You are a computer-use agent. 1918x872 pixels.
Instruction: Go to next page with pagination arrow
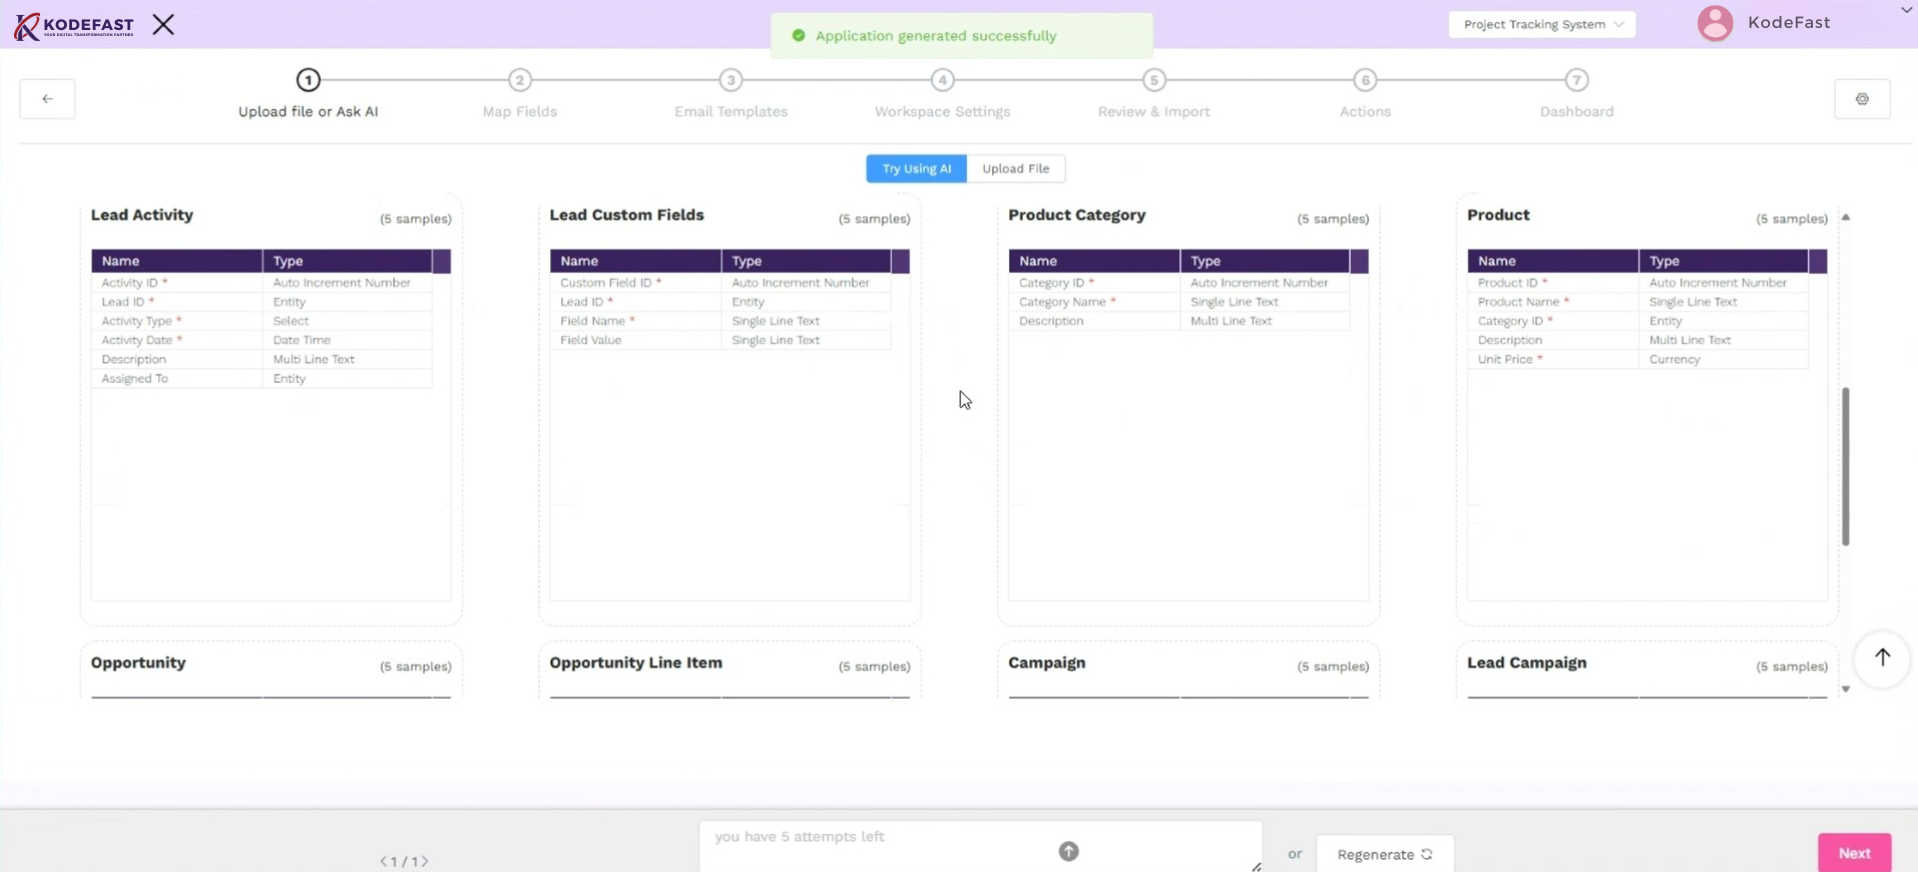click(425, 861)
